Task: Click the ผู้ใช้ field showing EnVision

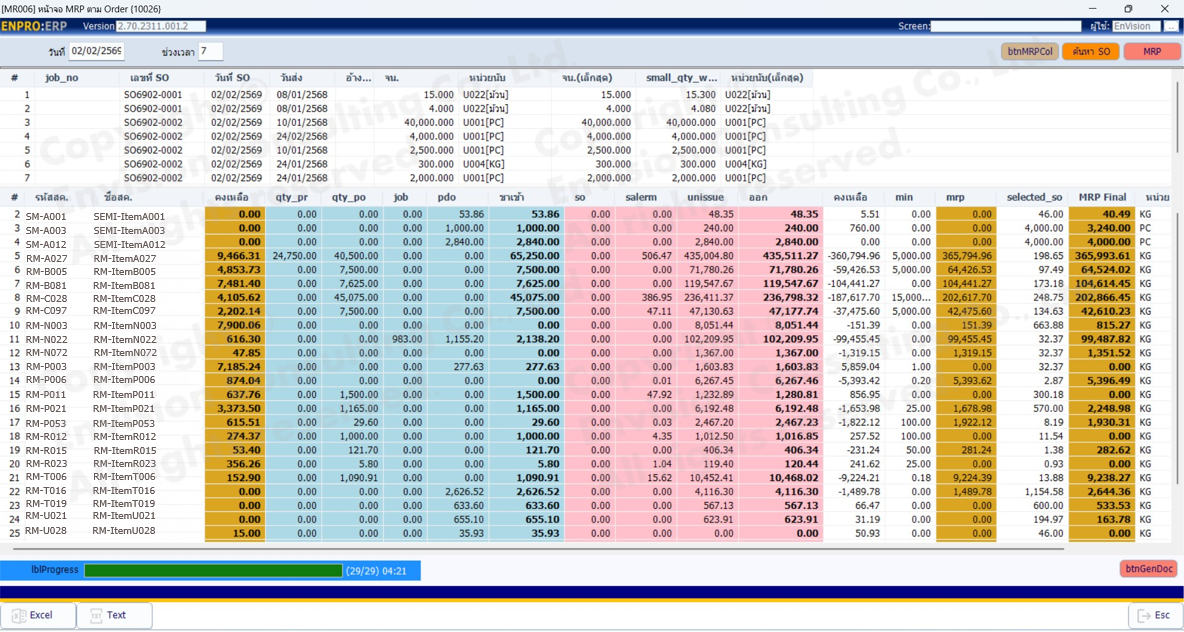Action: pyautogui.click(x=1136, y=26)
